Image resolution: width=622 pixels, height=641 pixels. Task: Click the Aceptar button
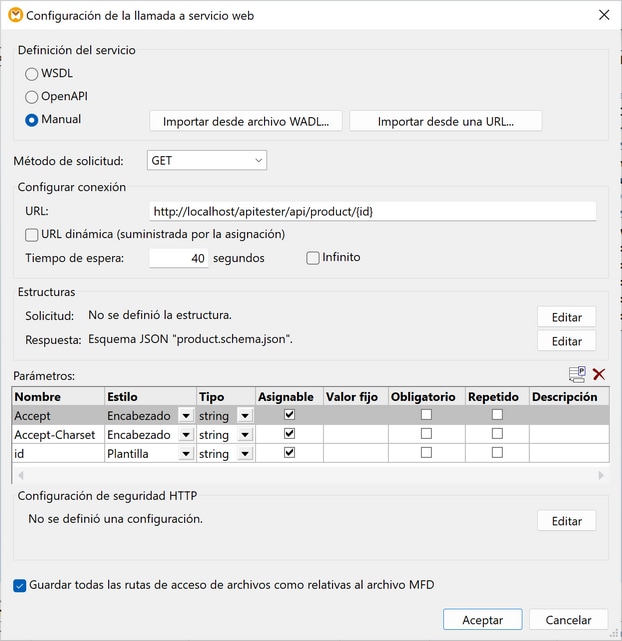coord(483,620)
